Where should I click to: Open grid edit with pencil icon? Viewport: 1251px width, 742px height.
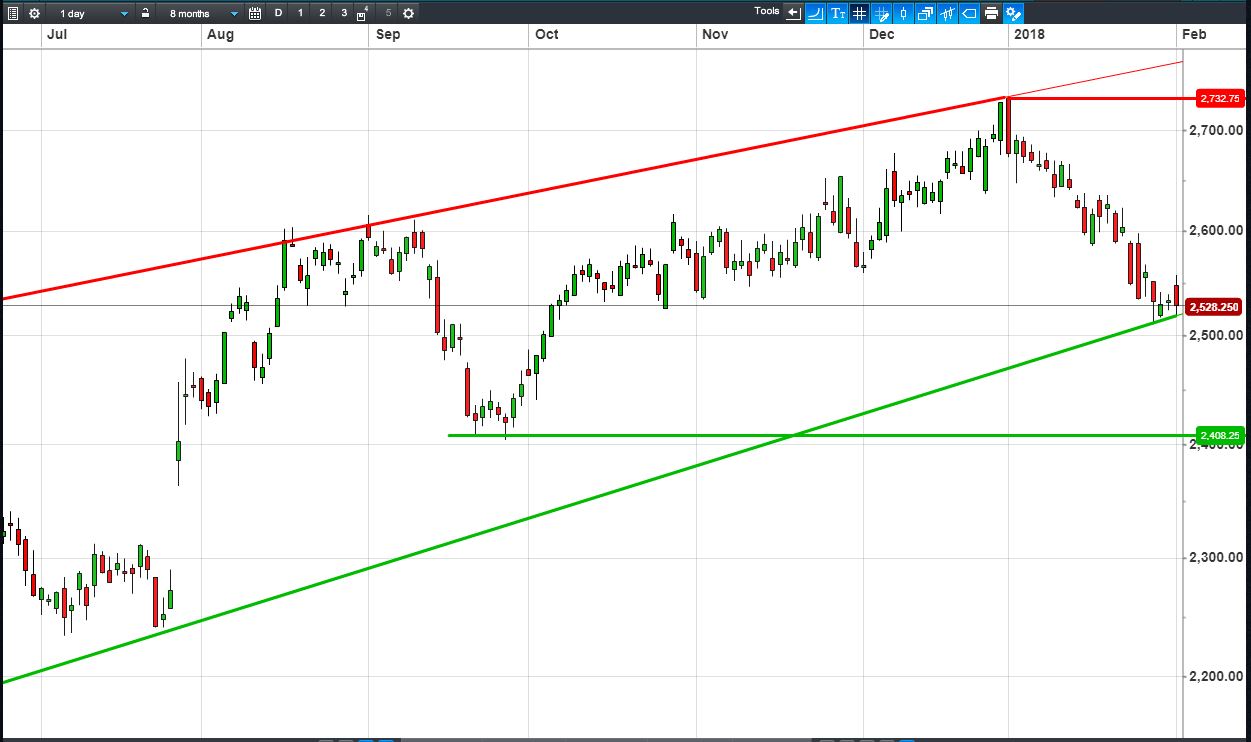click(x=881, y=13)
